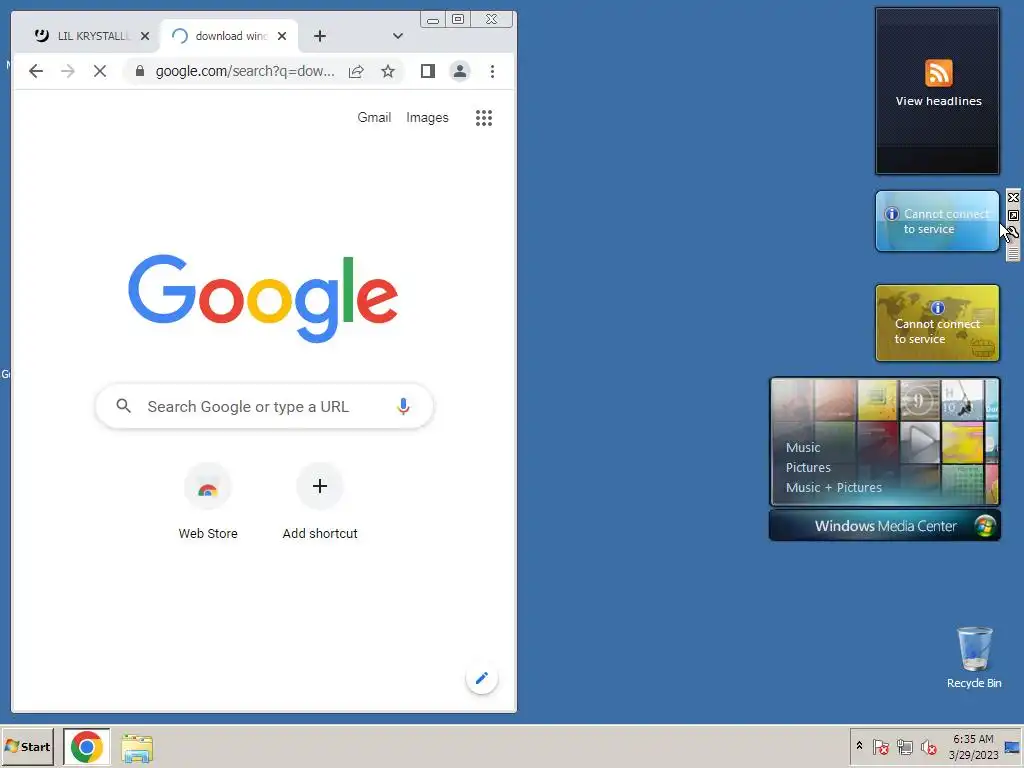This screenshot has width=1024, height=768.
Task: Click the address bar URL
Action: pos(245,71)
